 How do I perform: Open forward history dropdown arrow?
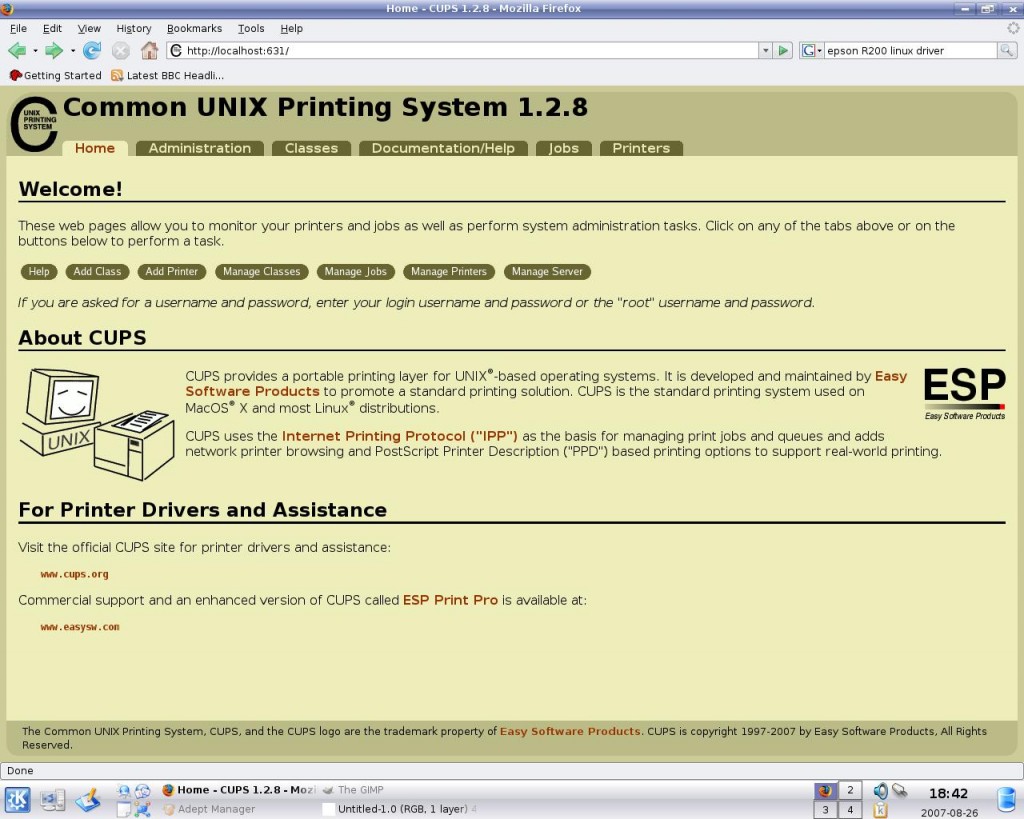click(72, 50)
